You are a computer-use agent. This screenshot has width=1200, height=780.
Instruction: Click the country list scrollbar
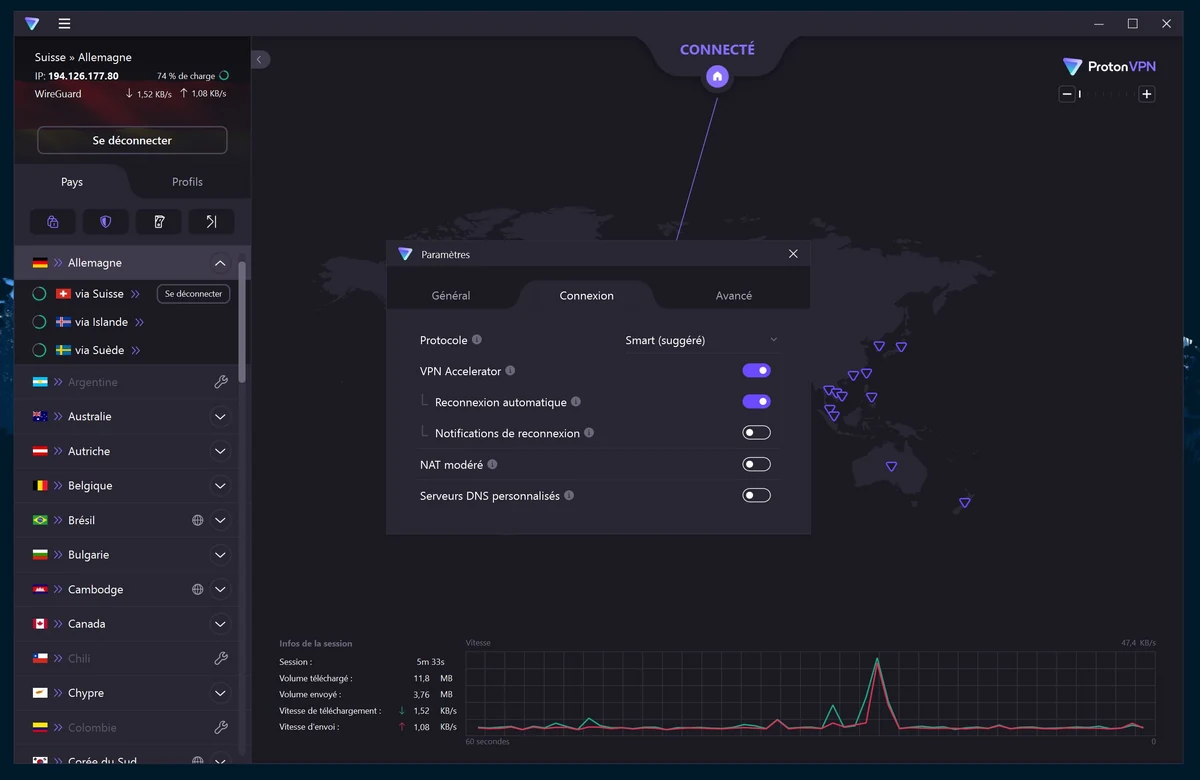click(x=242, y=321)
